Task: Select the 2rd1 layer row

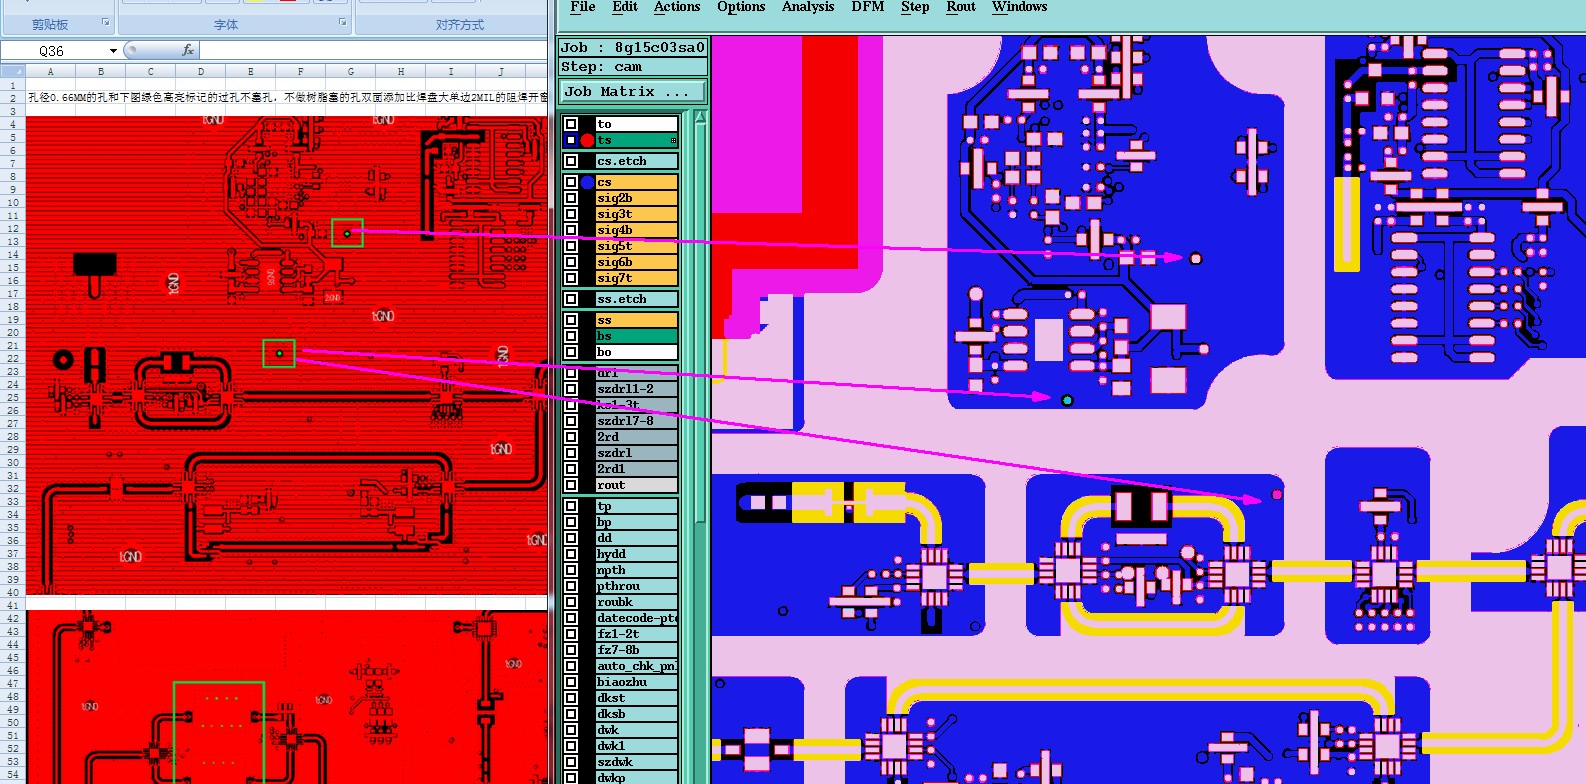Action: [637, 469]
